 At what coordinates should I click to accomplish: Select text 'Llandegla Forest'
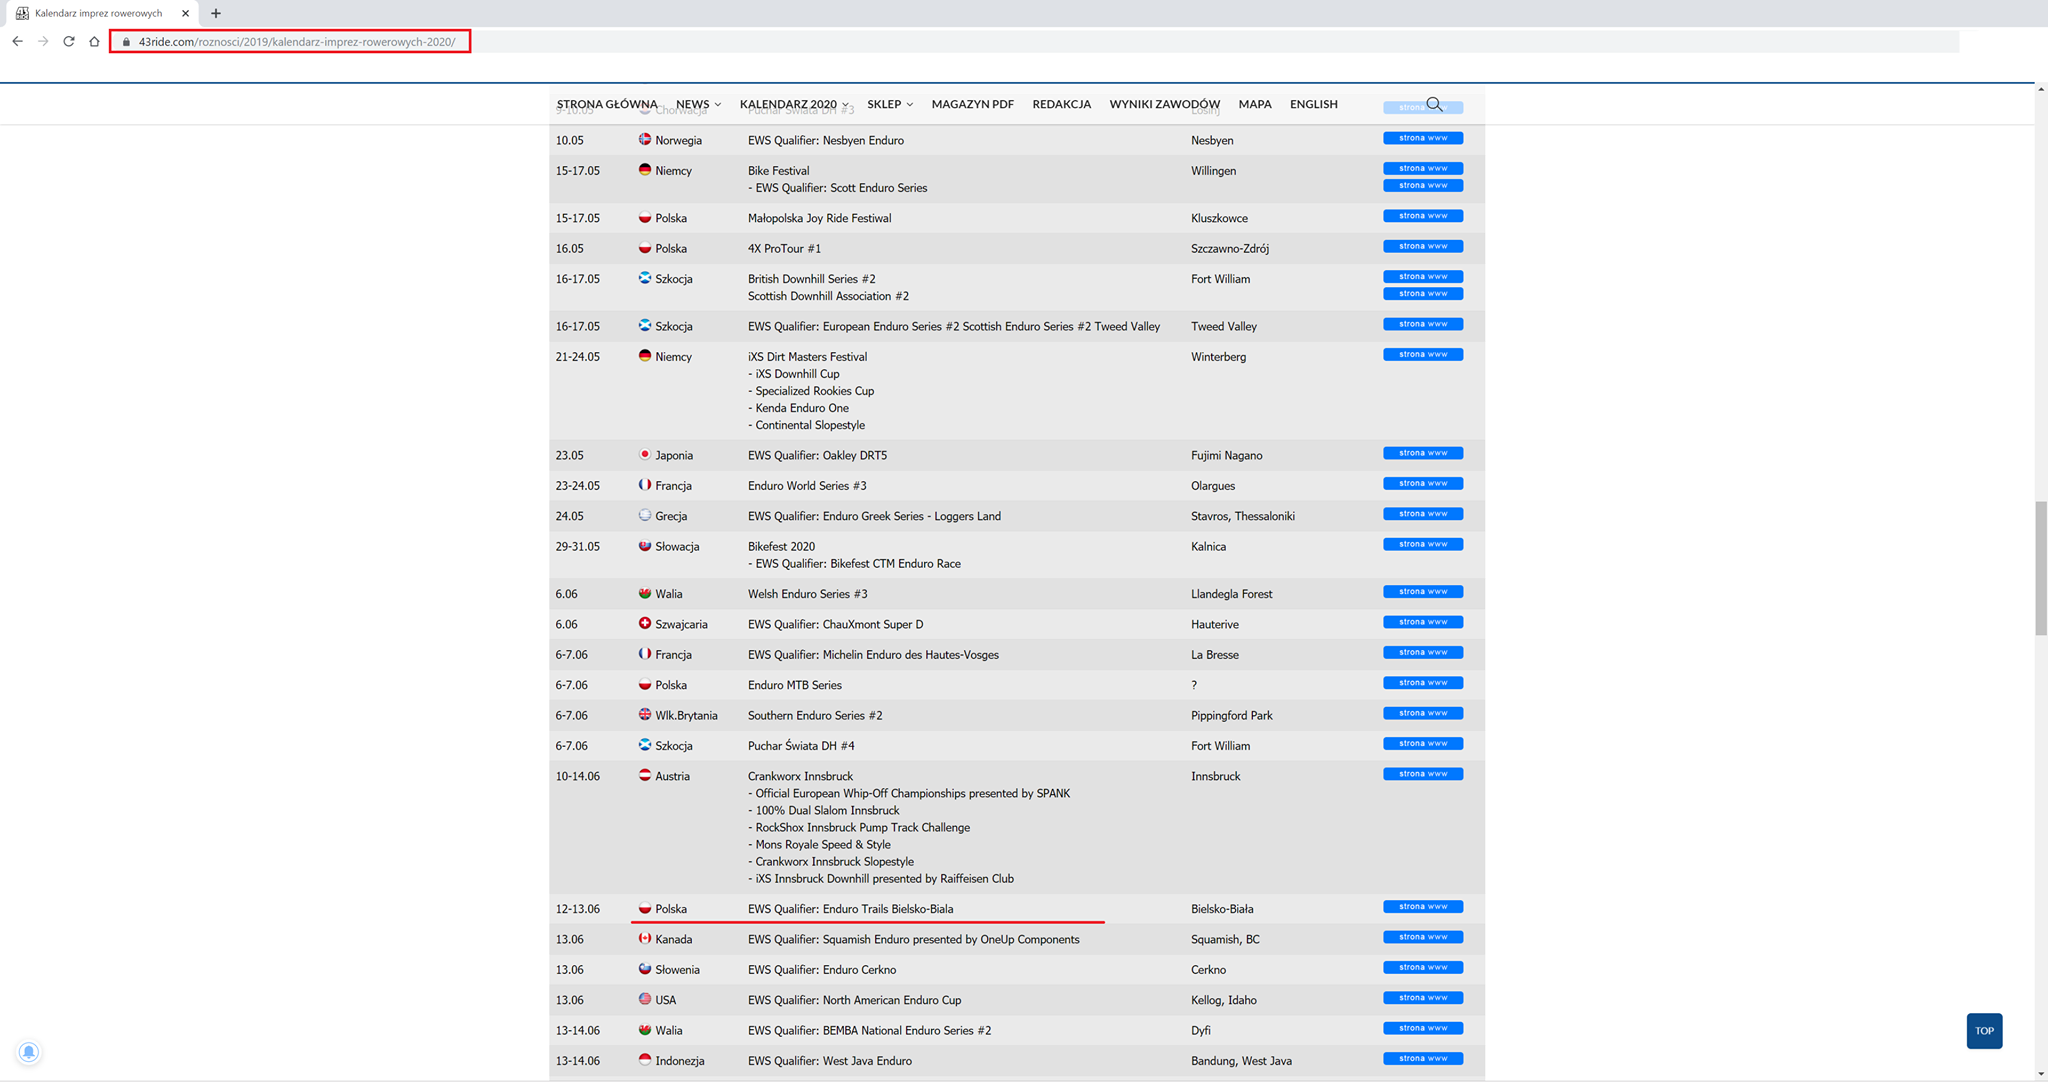tap(1232, 594)
